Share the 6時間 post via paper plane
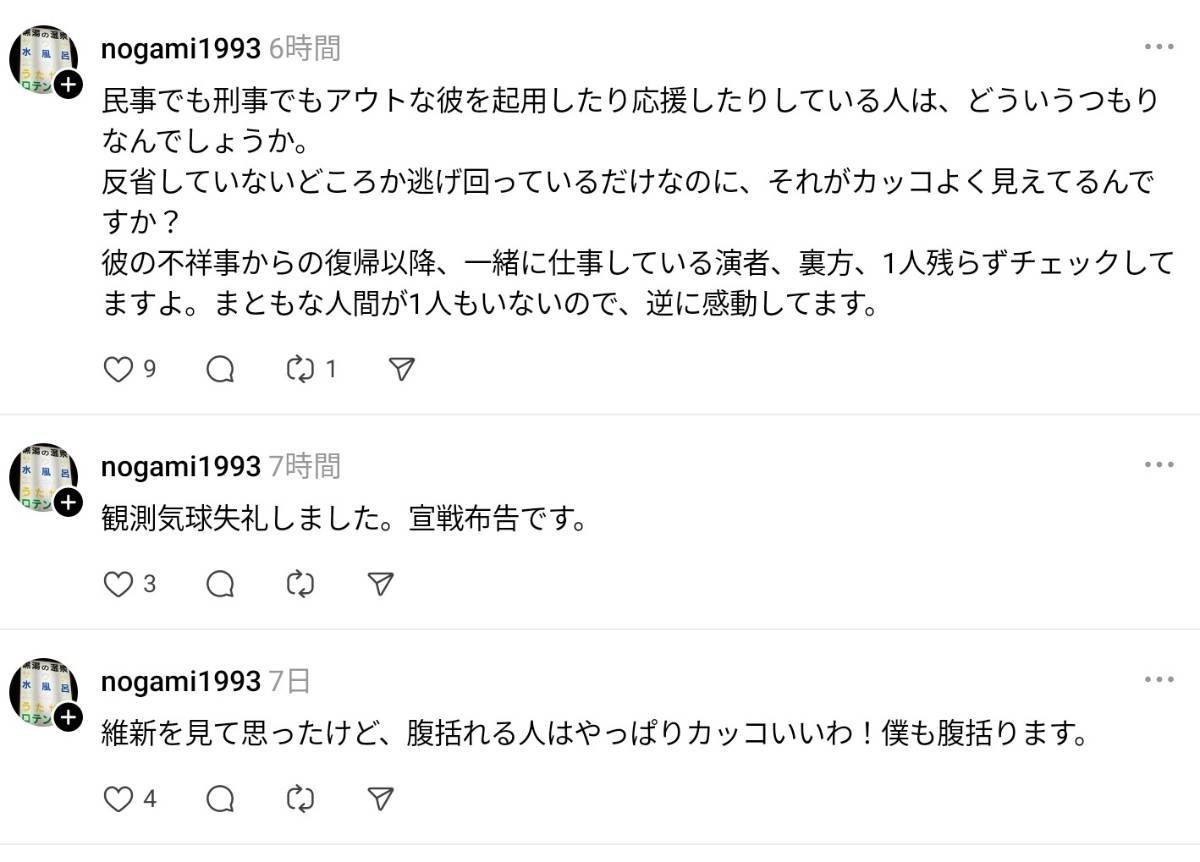The image size is (1200, 862). (401, 370)
